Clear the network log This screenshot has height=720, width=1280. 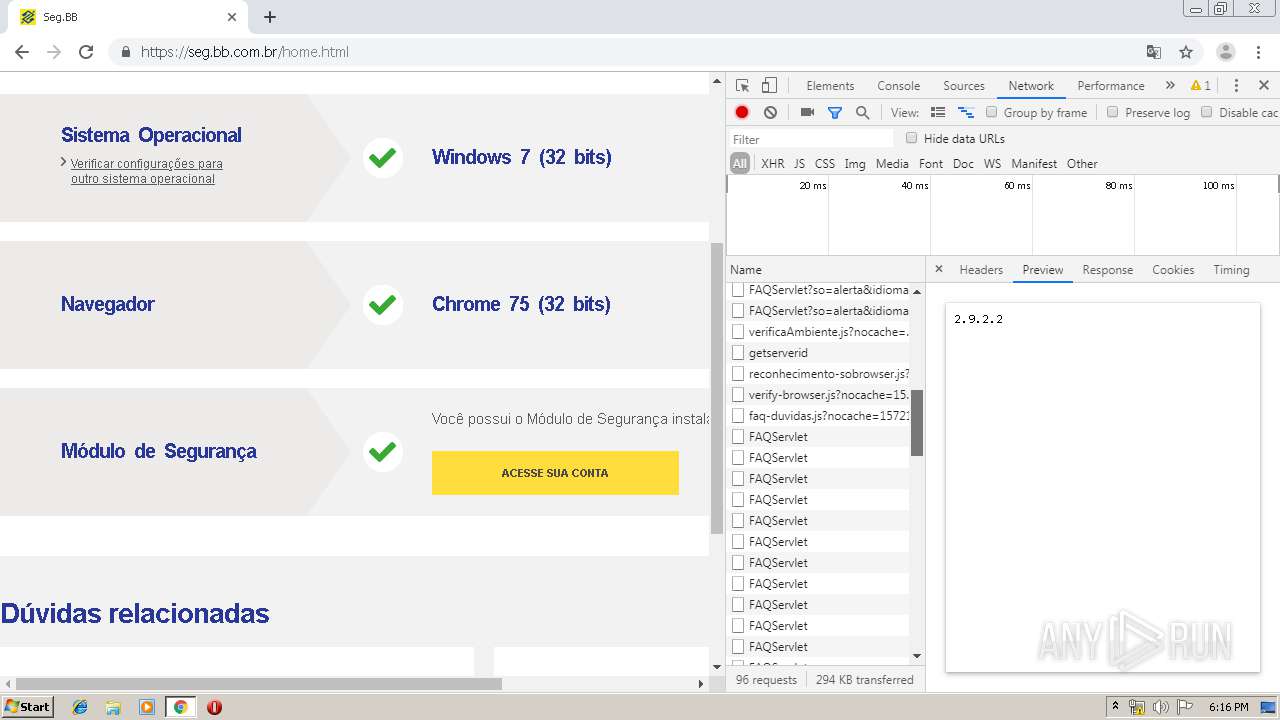[x=770, y=113]
